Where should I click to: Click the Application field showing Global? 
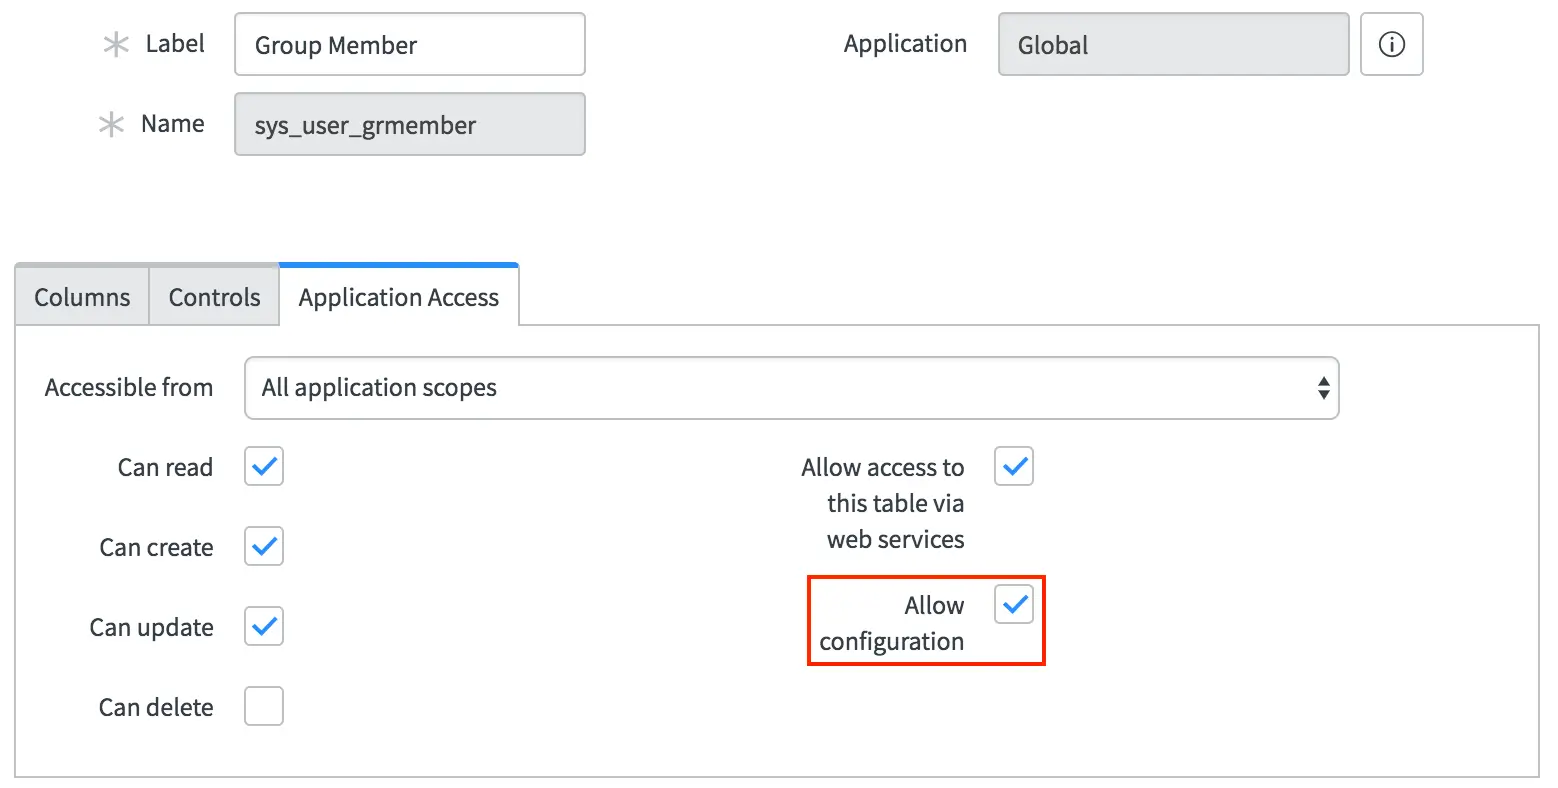pos(1173,45)
